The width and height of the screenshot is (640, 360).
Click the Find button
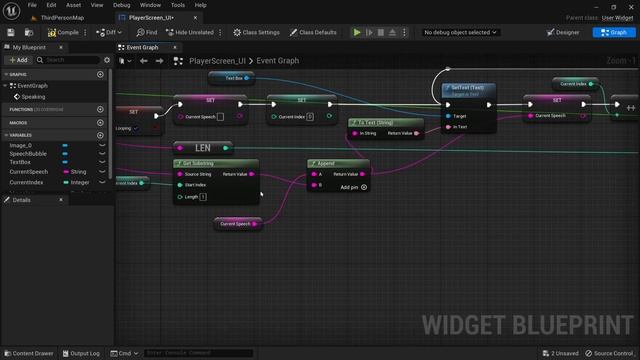(147, 32)
